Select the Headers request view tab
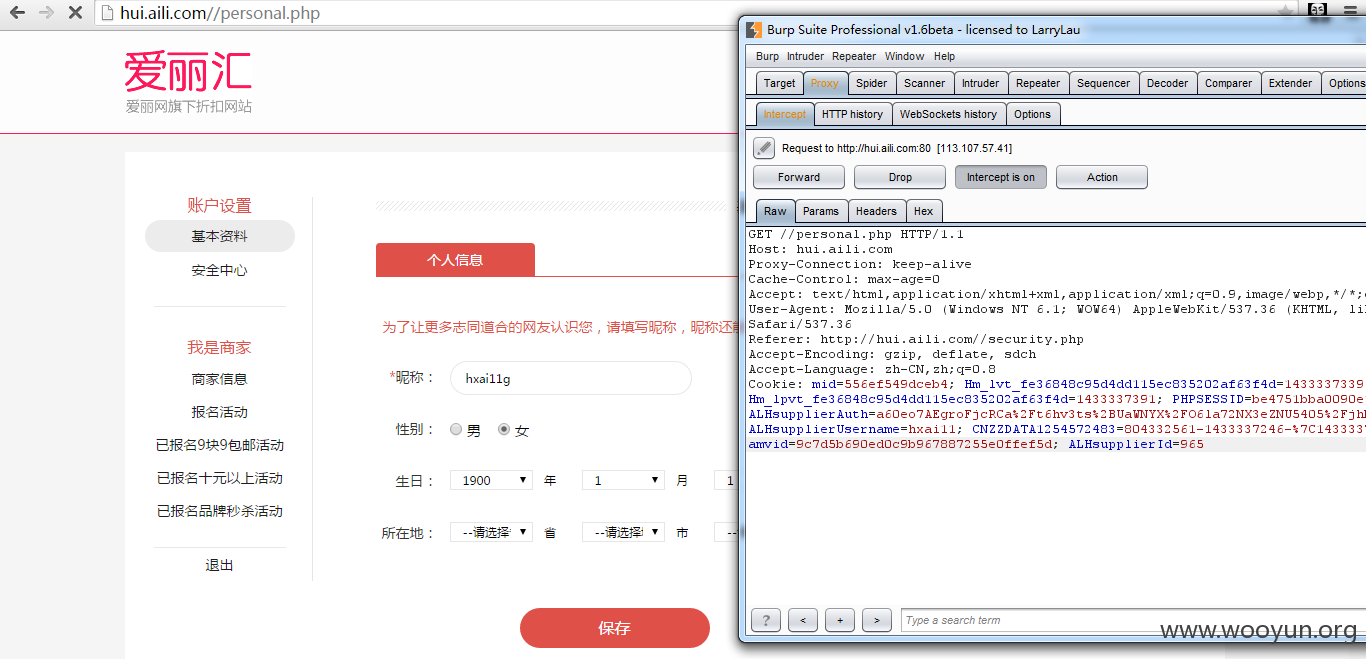The image size is (1366, 659). (876, 211)
